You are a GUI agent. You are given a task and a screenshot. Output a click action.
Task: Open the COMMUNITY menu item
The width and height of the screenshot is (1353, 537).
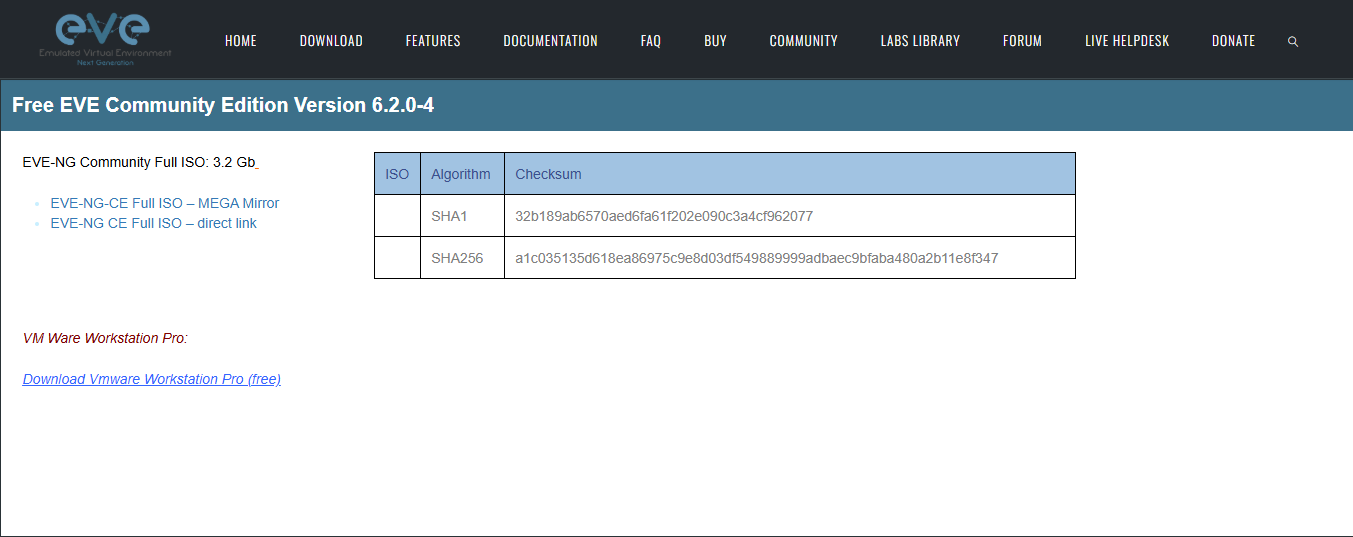coord(803,41)
